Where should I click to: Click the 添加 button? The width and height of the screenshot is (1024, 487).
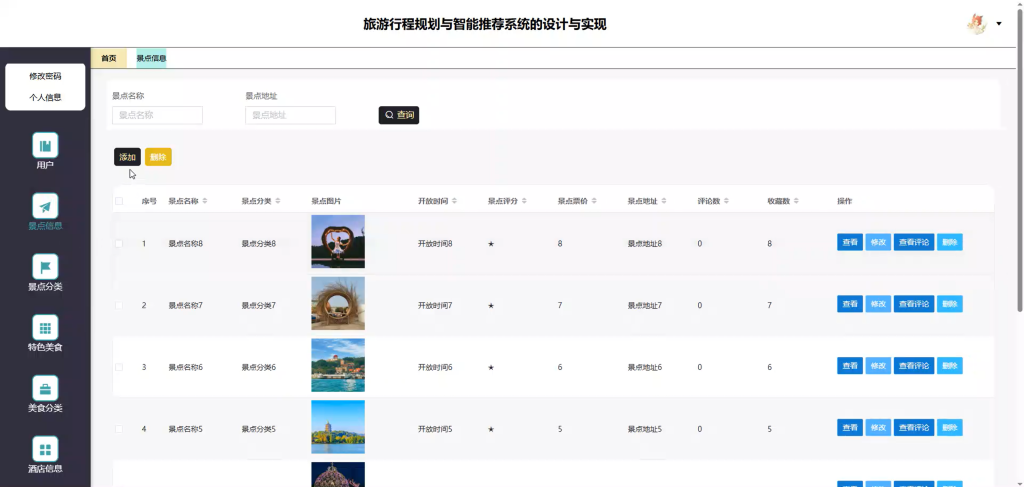[x=127, y=157]
